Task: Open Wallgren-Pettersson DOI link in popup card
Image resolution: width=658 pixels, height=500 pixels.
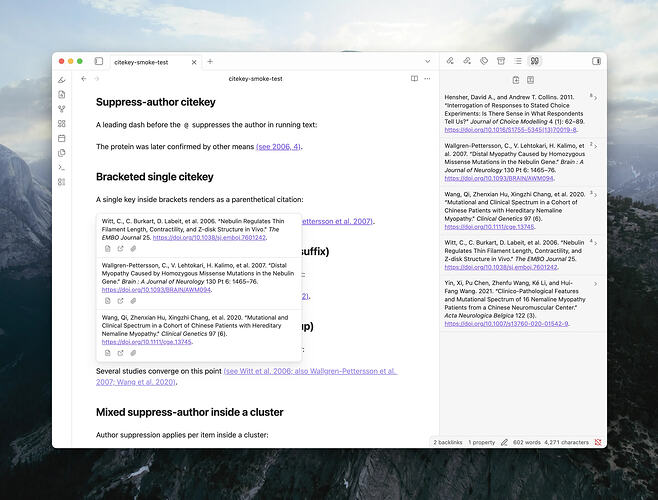Action: pos(156,290)
